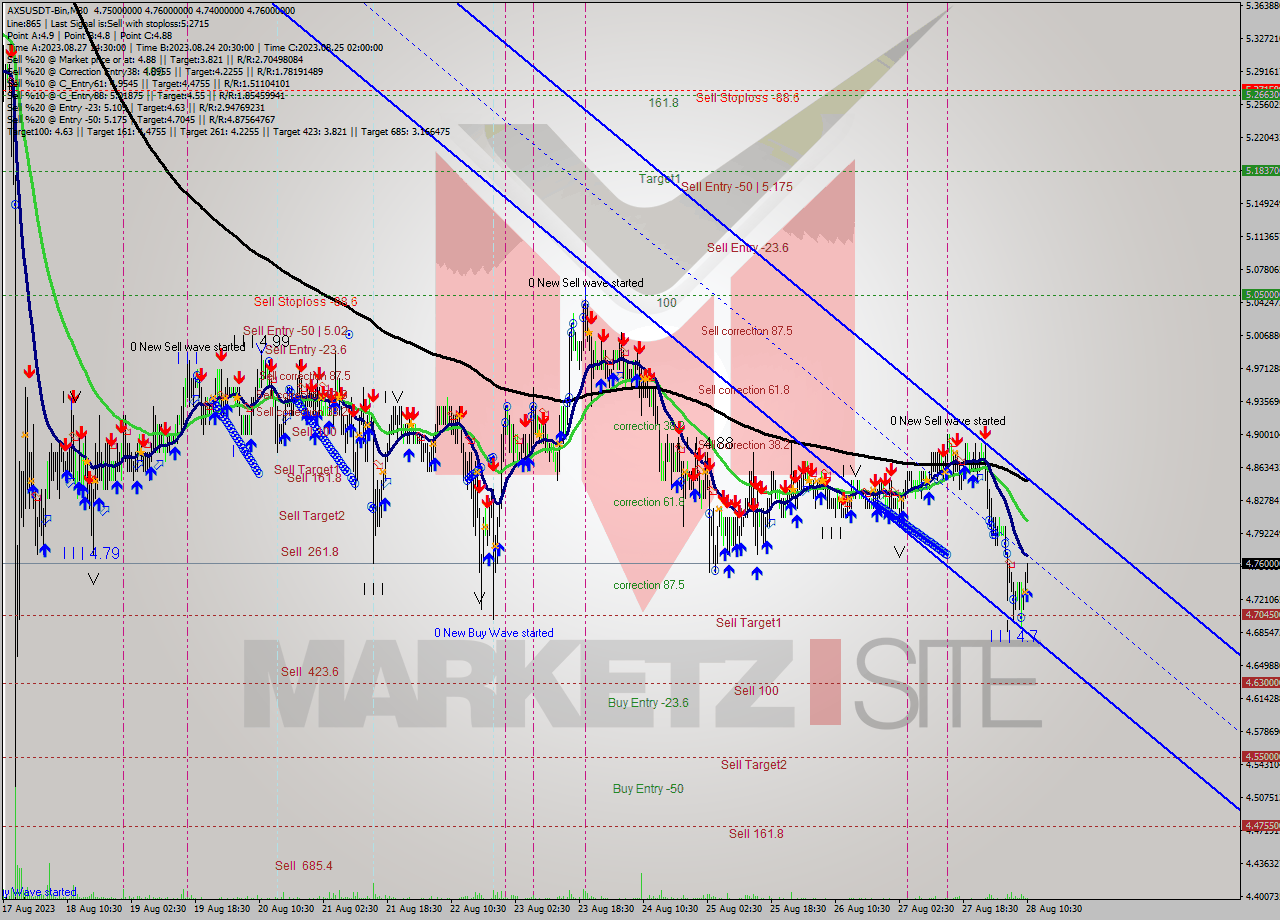
Task: Click the green '161.8' Fibonacci label
Action: pos(663,102)
